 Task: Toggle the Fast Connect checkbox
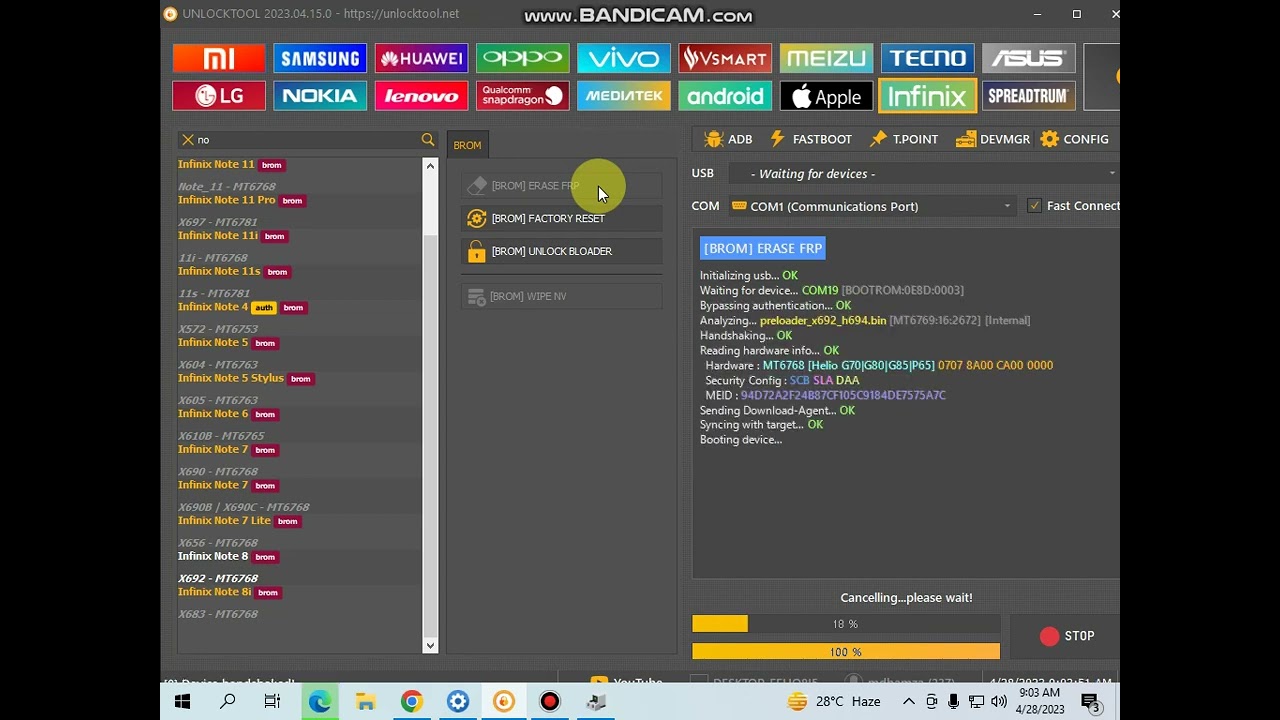[x=1034, y=206]
